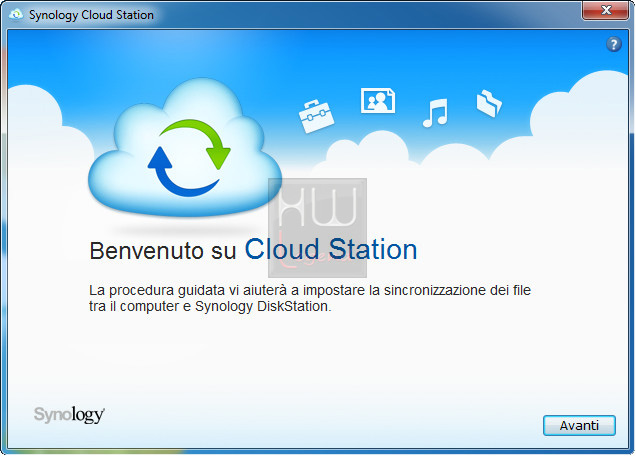Image resolution: width=636 pixels, height=456 pixels.
Task: Click the 'Synology Cloud Station' window title
Action: pyautogui.click(x=91, y=15)
